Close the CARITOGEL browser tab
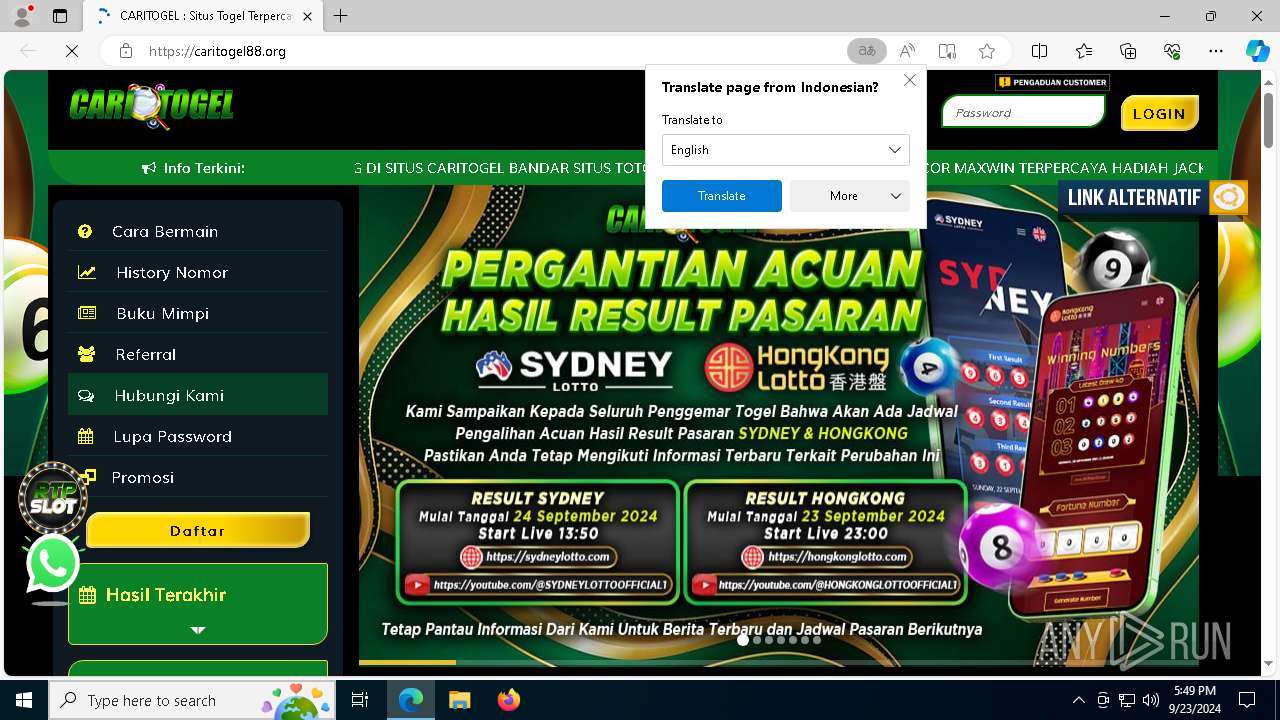Viewport: 1280px width, 720px height. [x=308, y=16]
